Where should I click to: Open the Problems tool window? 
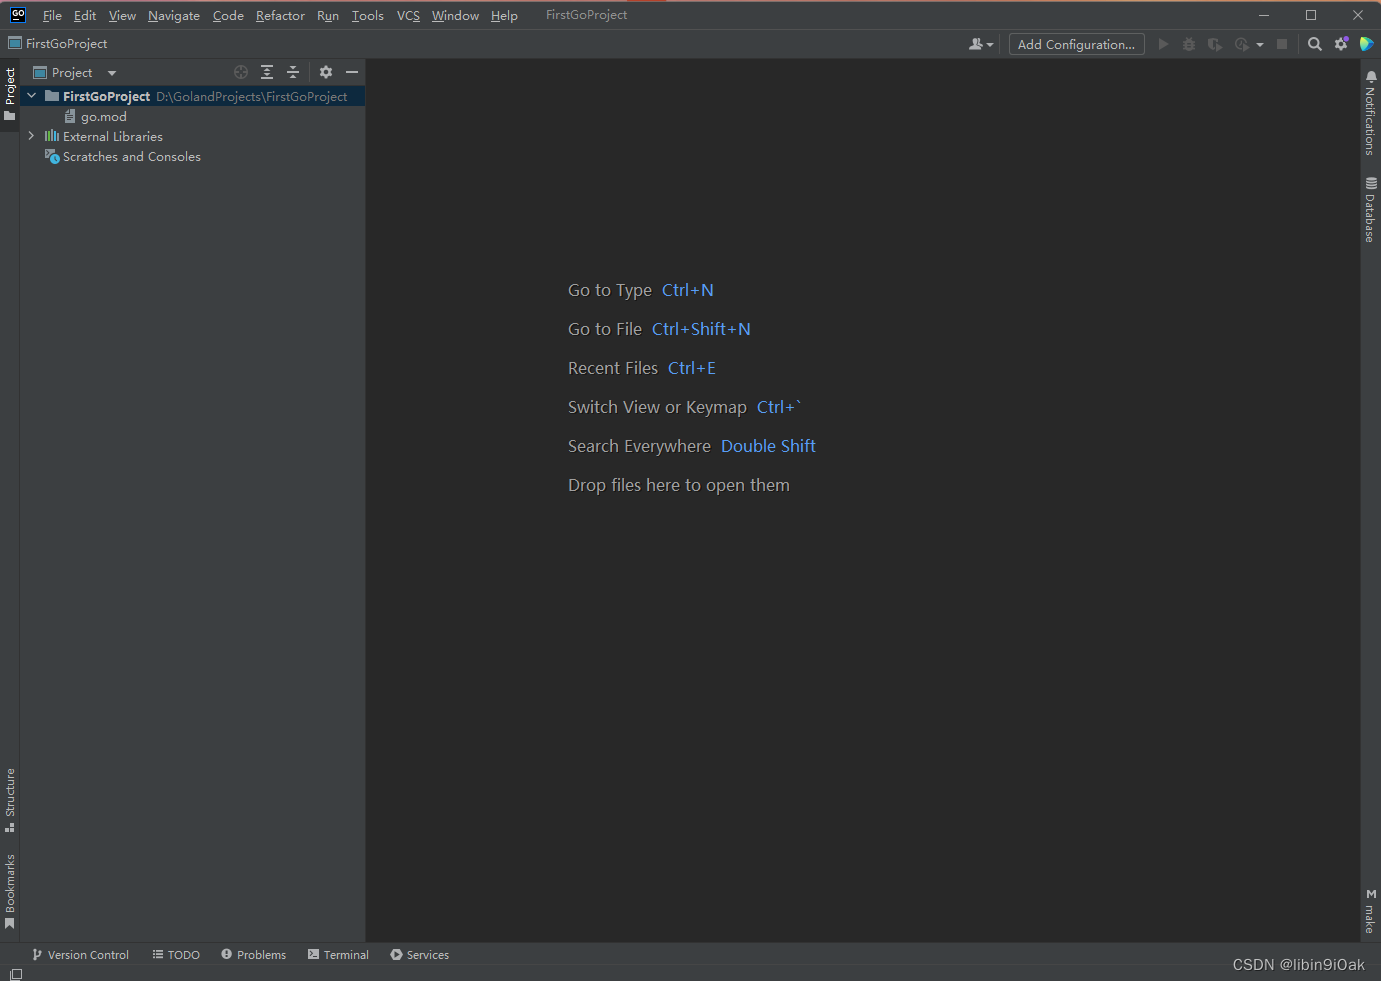[x=254, y=955]
